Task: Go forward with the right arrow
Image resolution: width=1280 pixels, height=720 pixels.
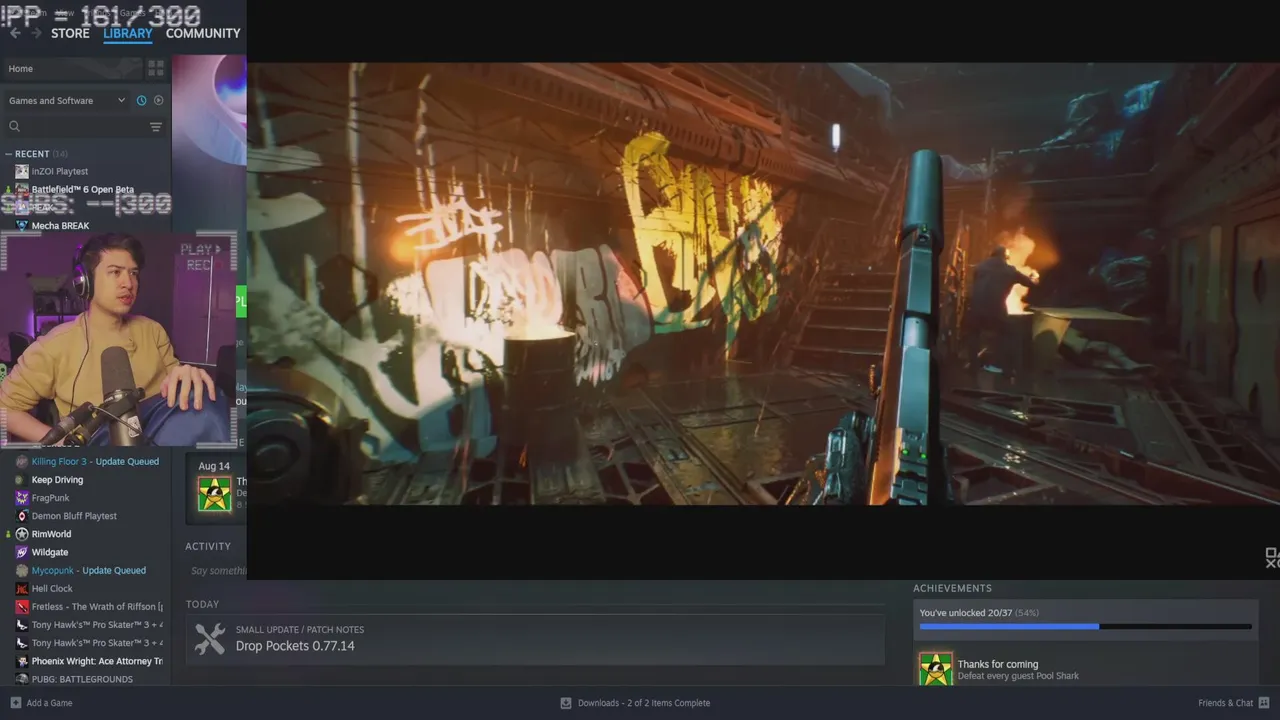Action: (x=36, y=33)
